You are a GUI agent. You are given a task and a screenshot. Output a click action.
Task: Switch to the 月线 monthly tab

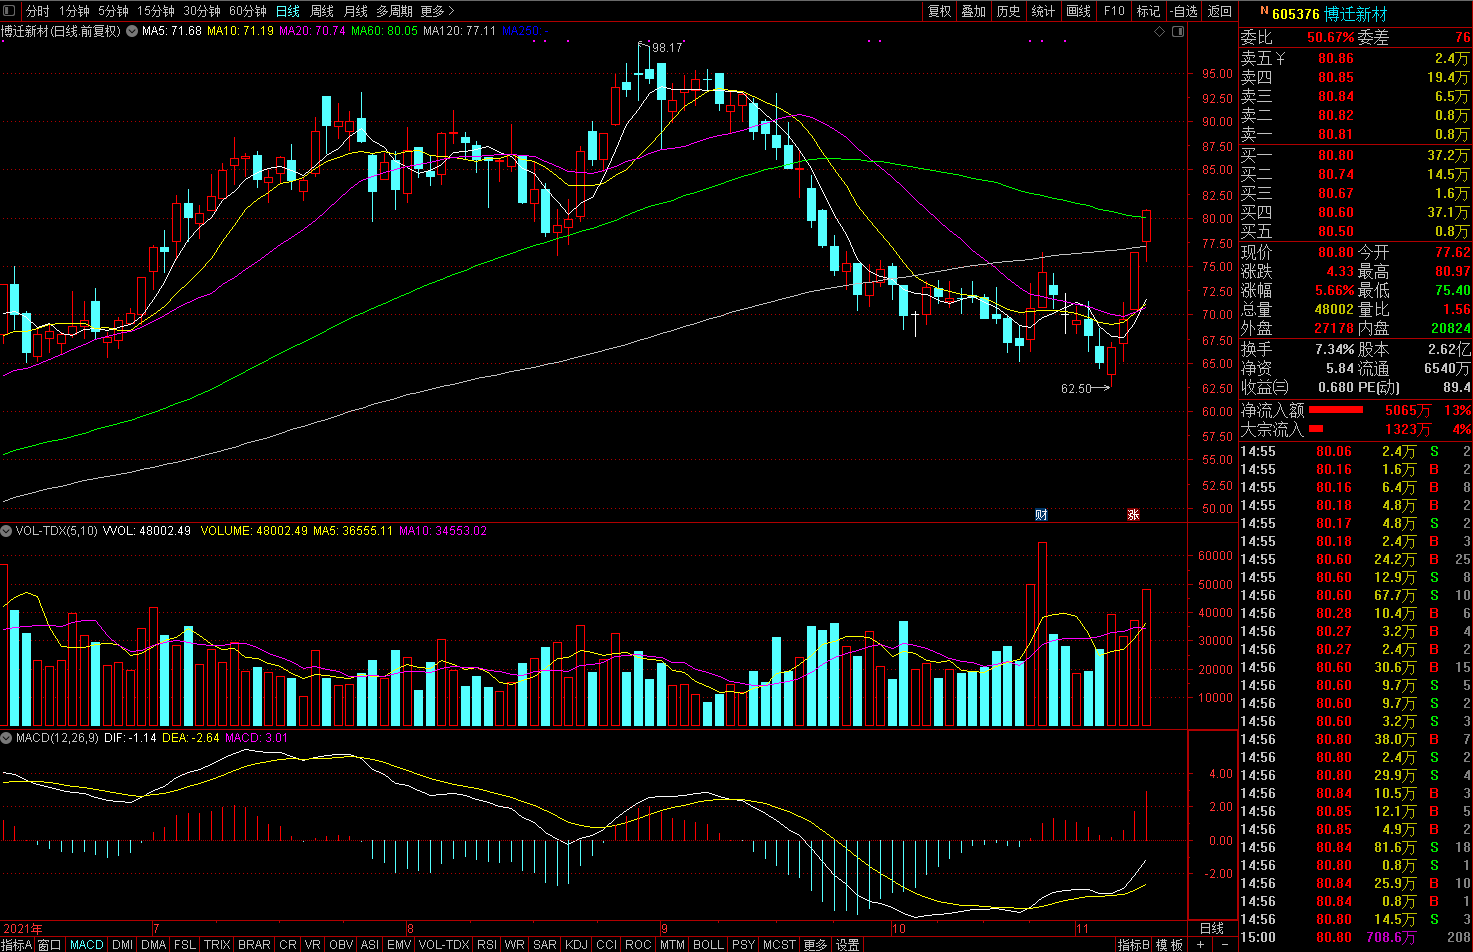pos(356,11)
